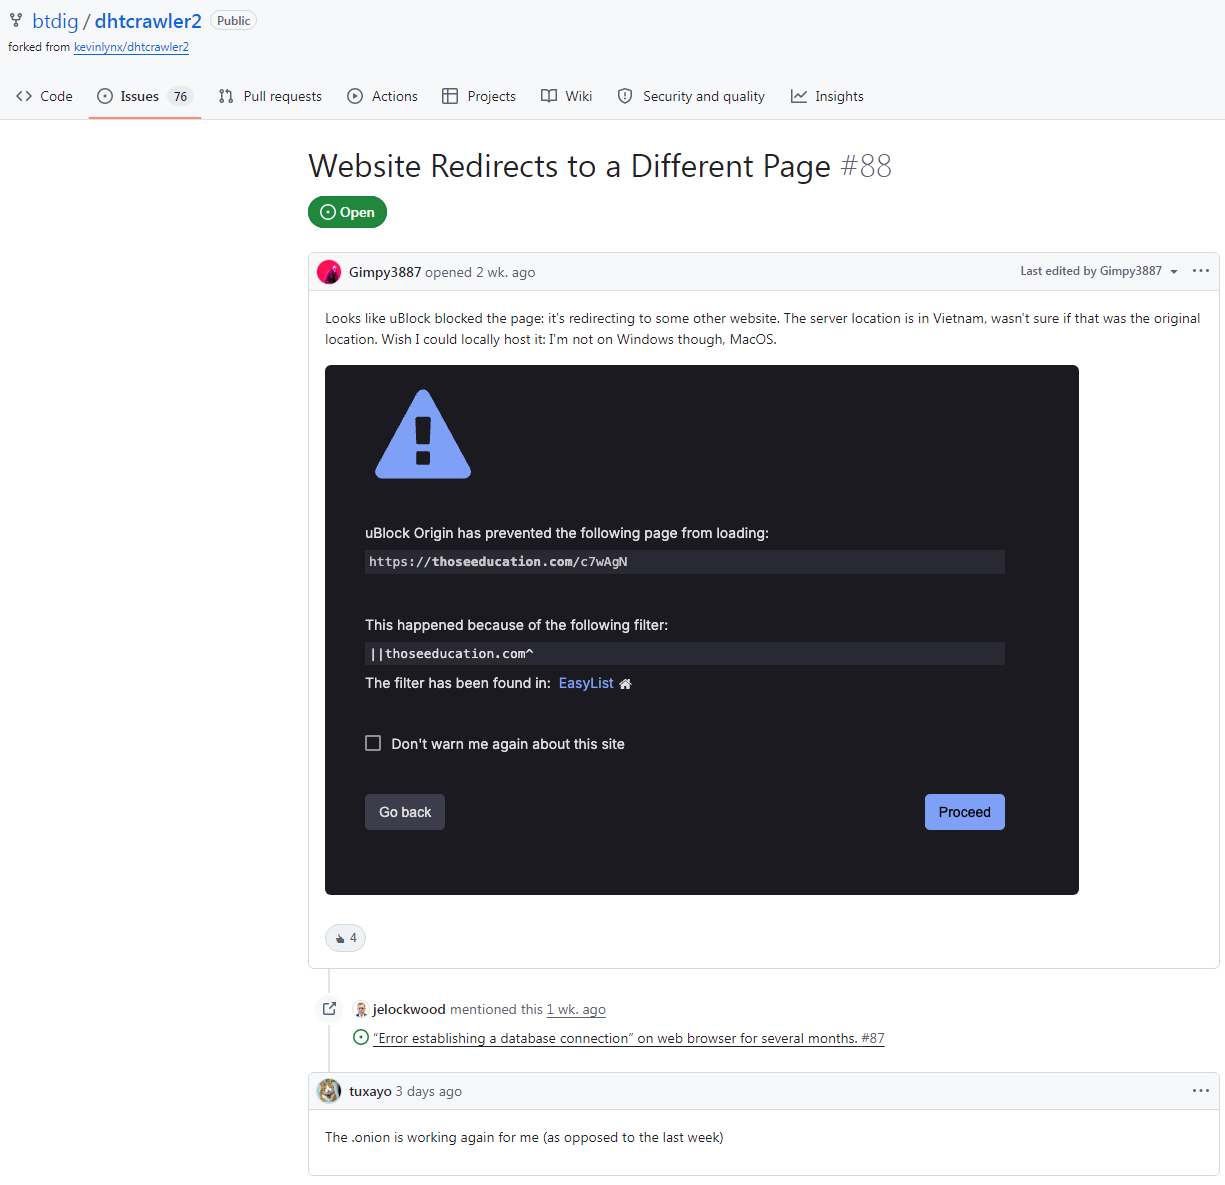This screenshot has width=1225, height=1185.
Task: Go to the Actions tab
Action: pos(382,96)
